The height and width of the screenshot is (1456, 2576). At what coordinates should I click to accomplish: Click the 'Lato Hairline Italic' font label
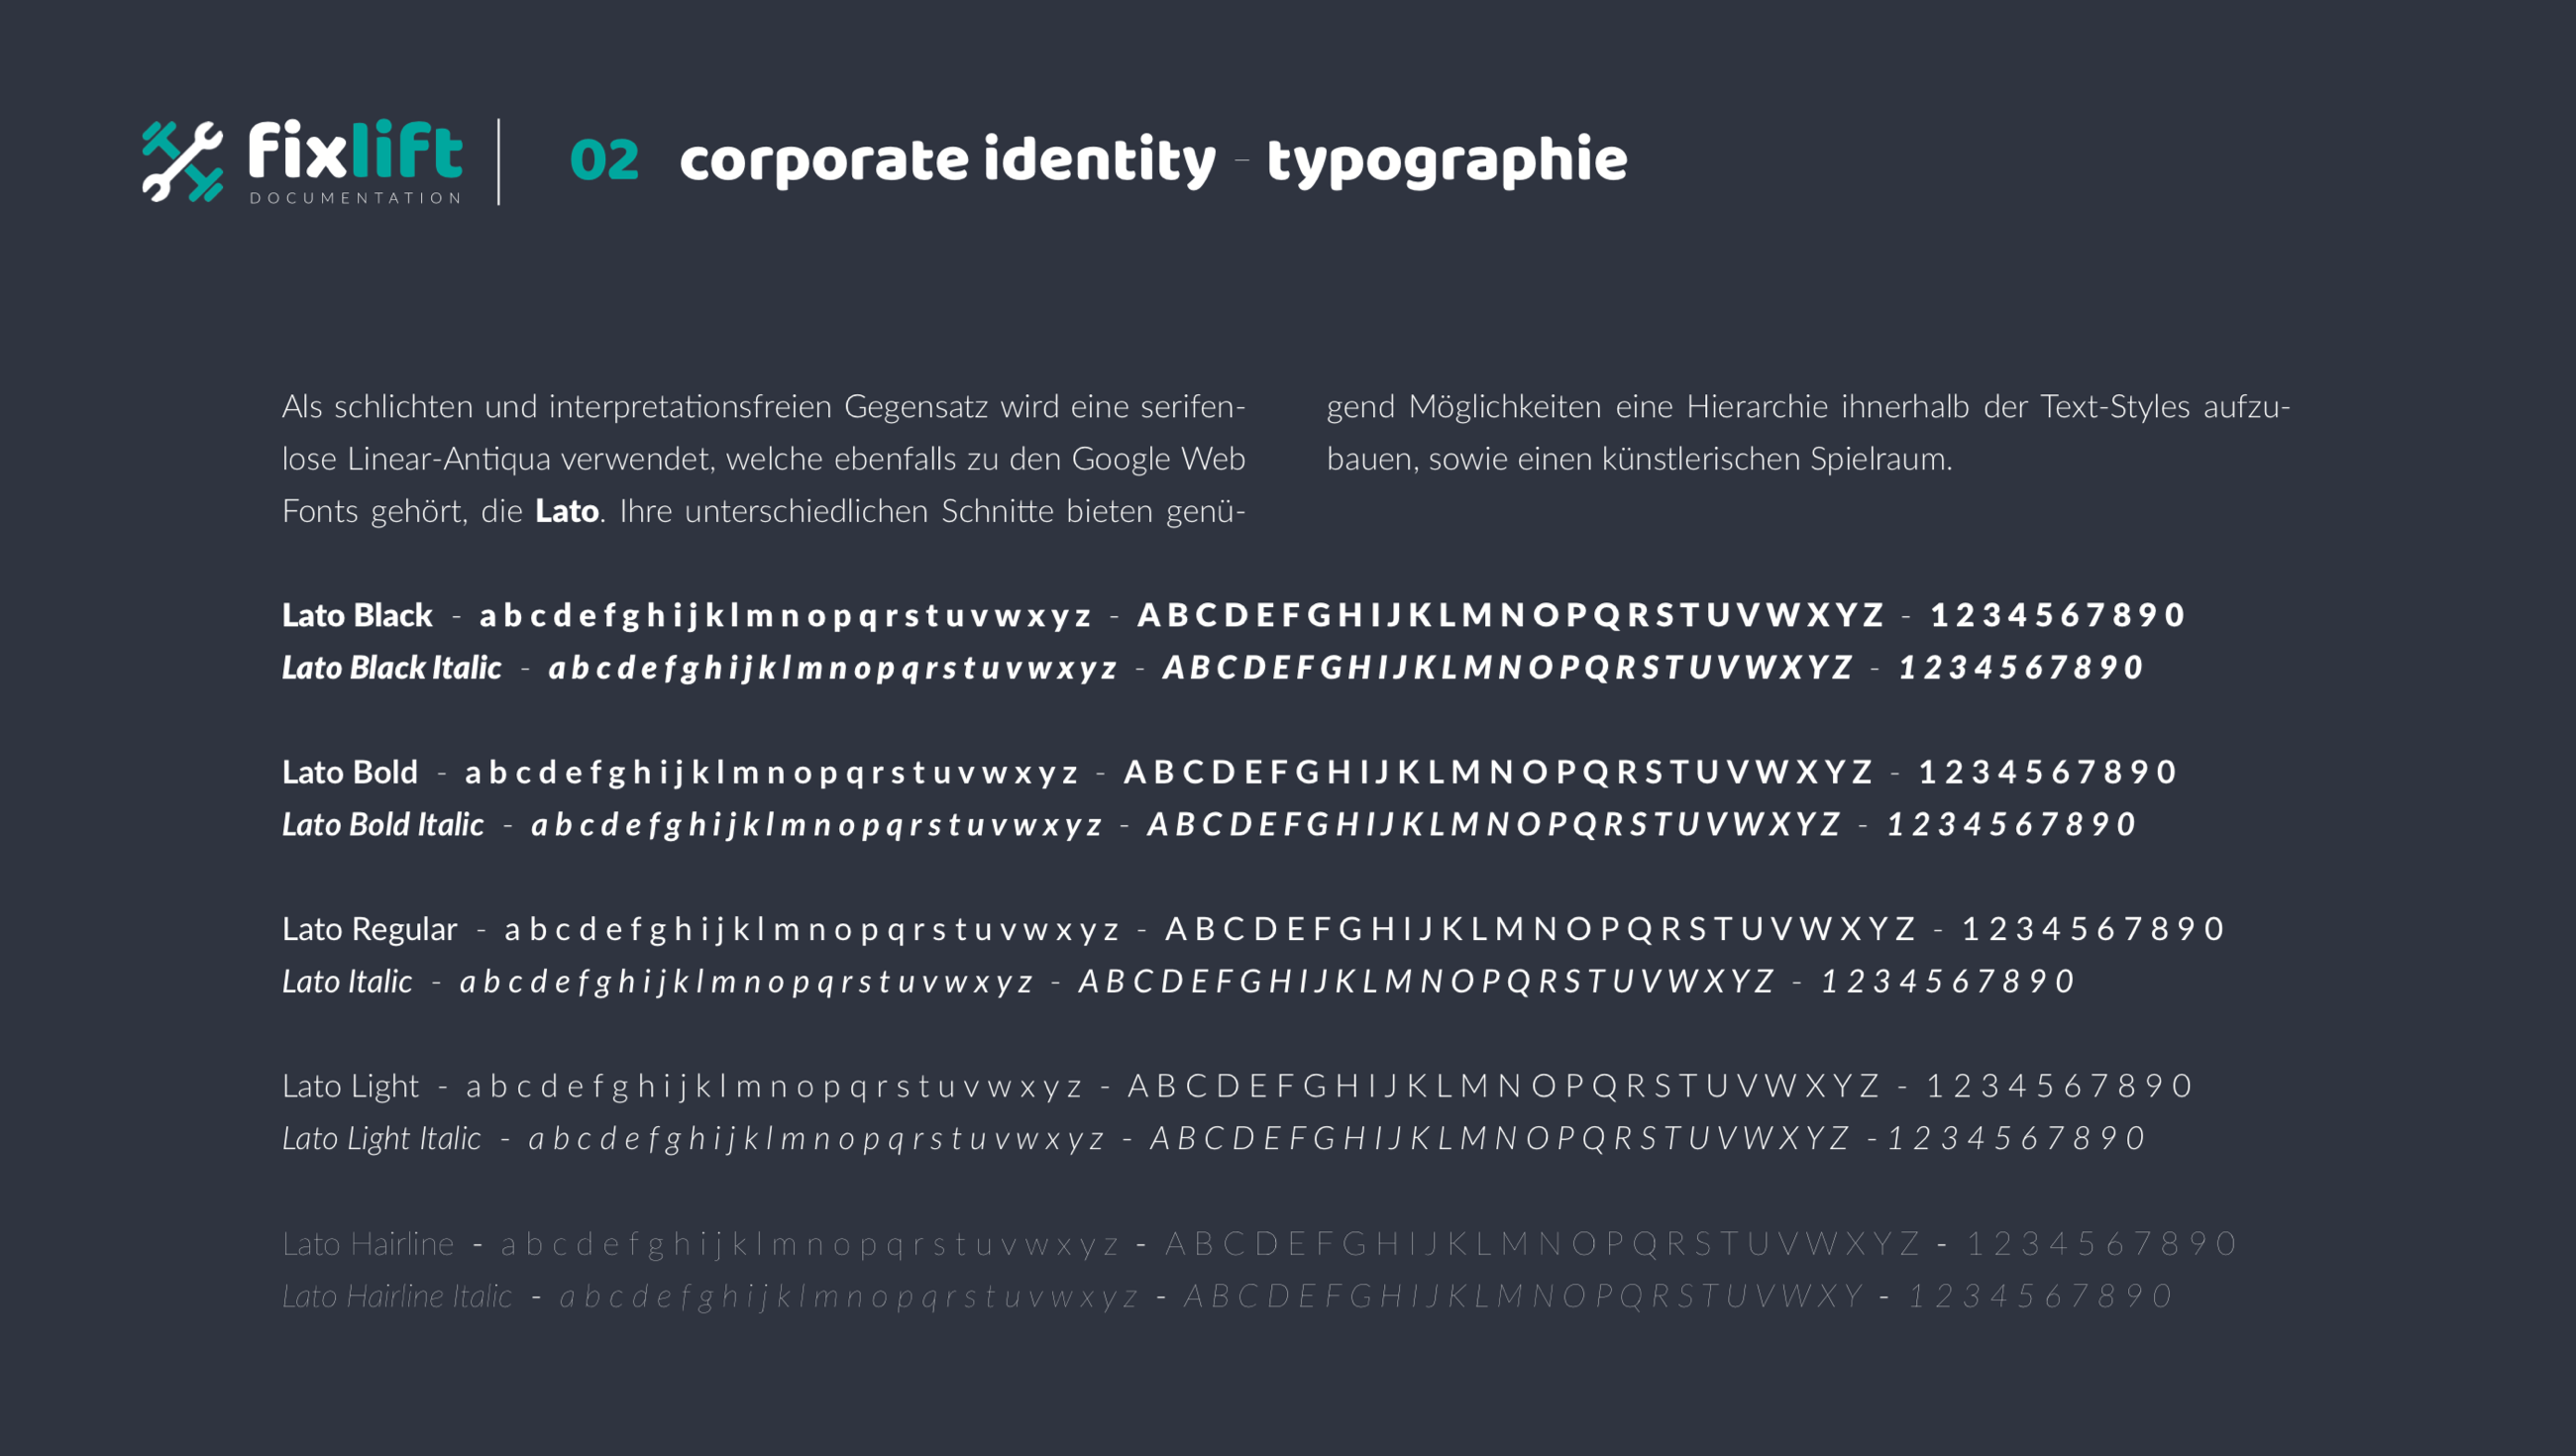[397, 1296]
